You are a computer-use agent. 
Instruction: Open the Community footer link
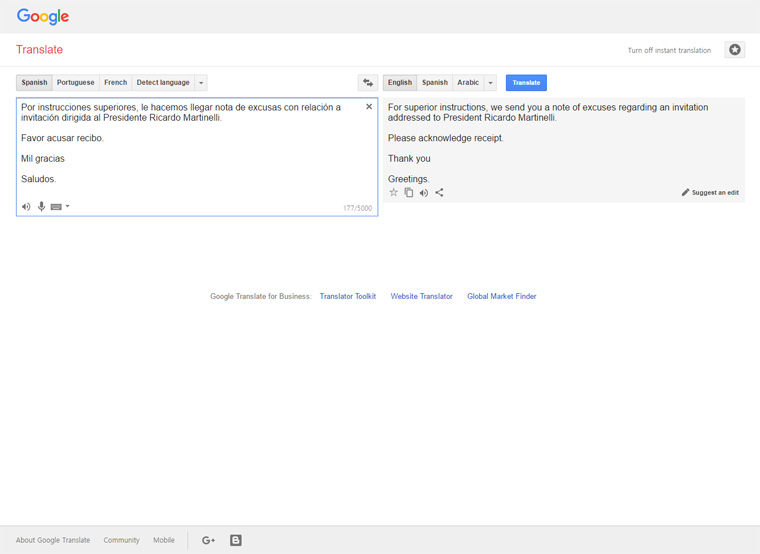click(x=121, y=540)
